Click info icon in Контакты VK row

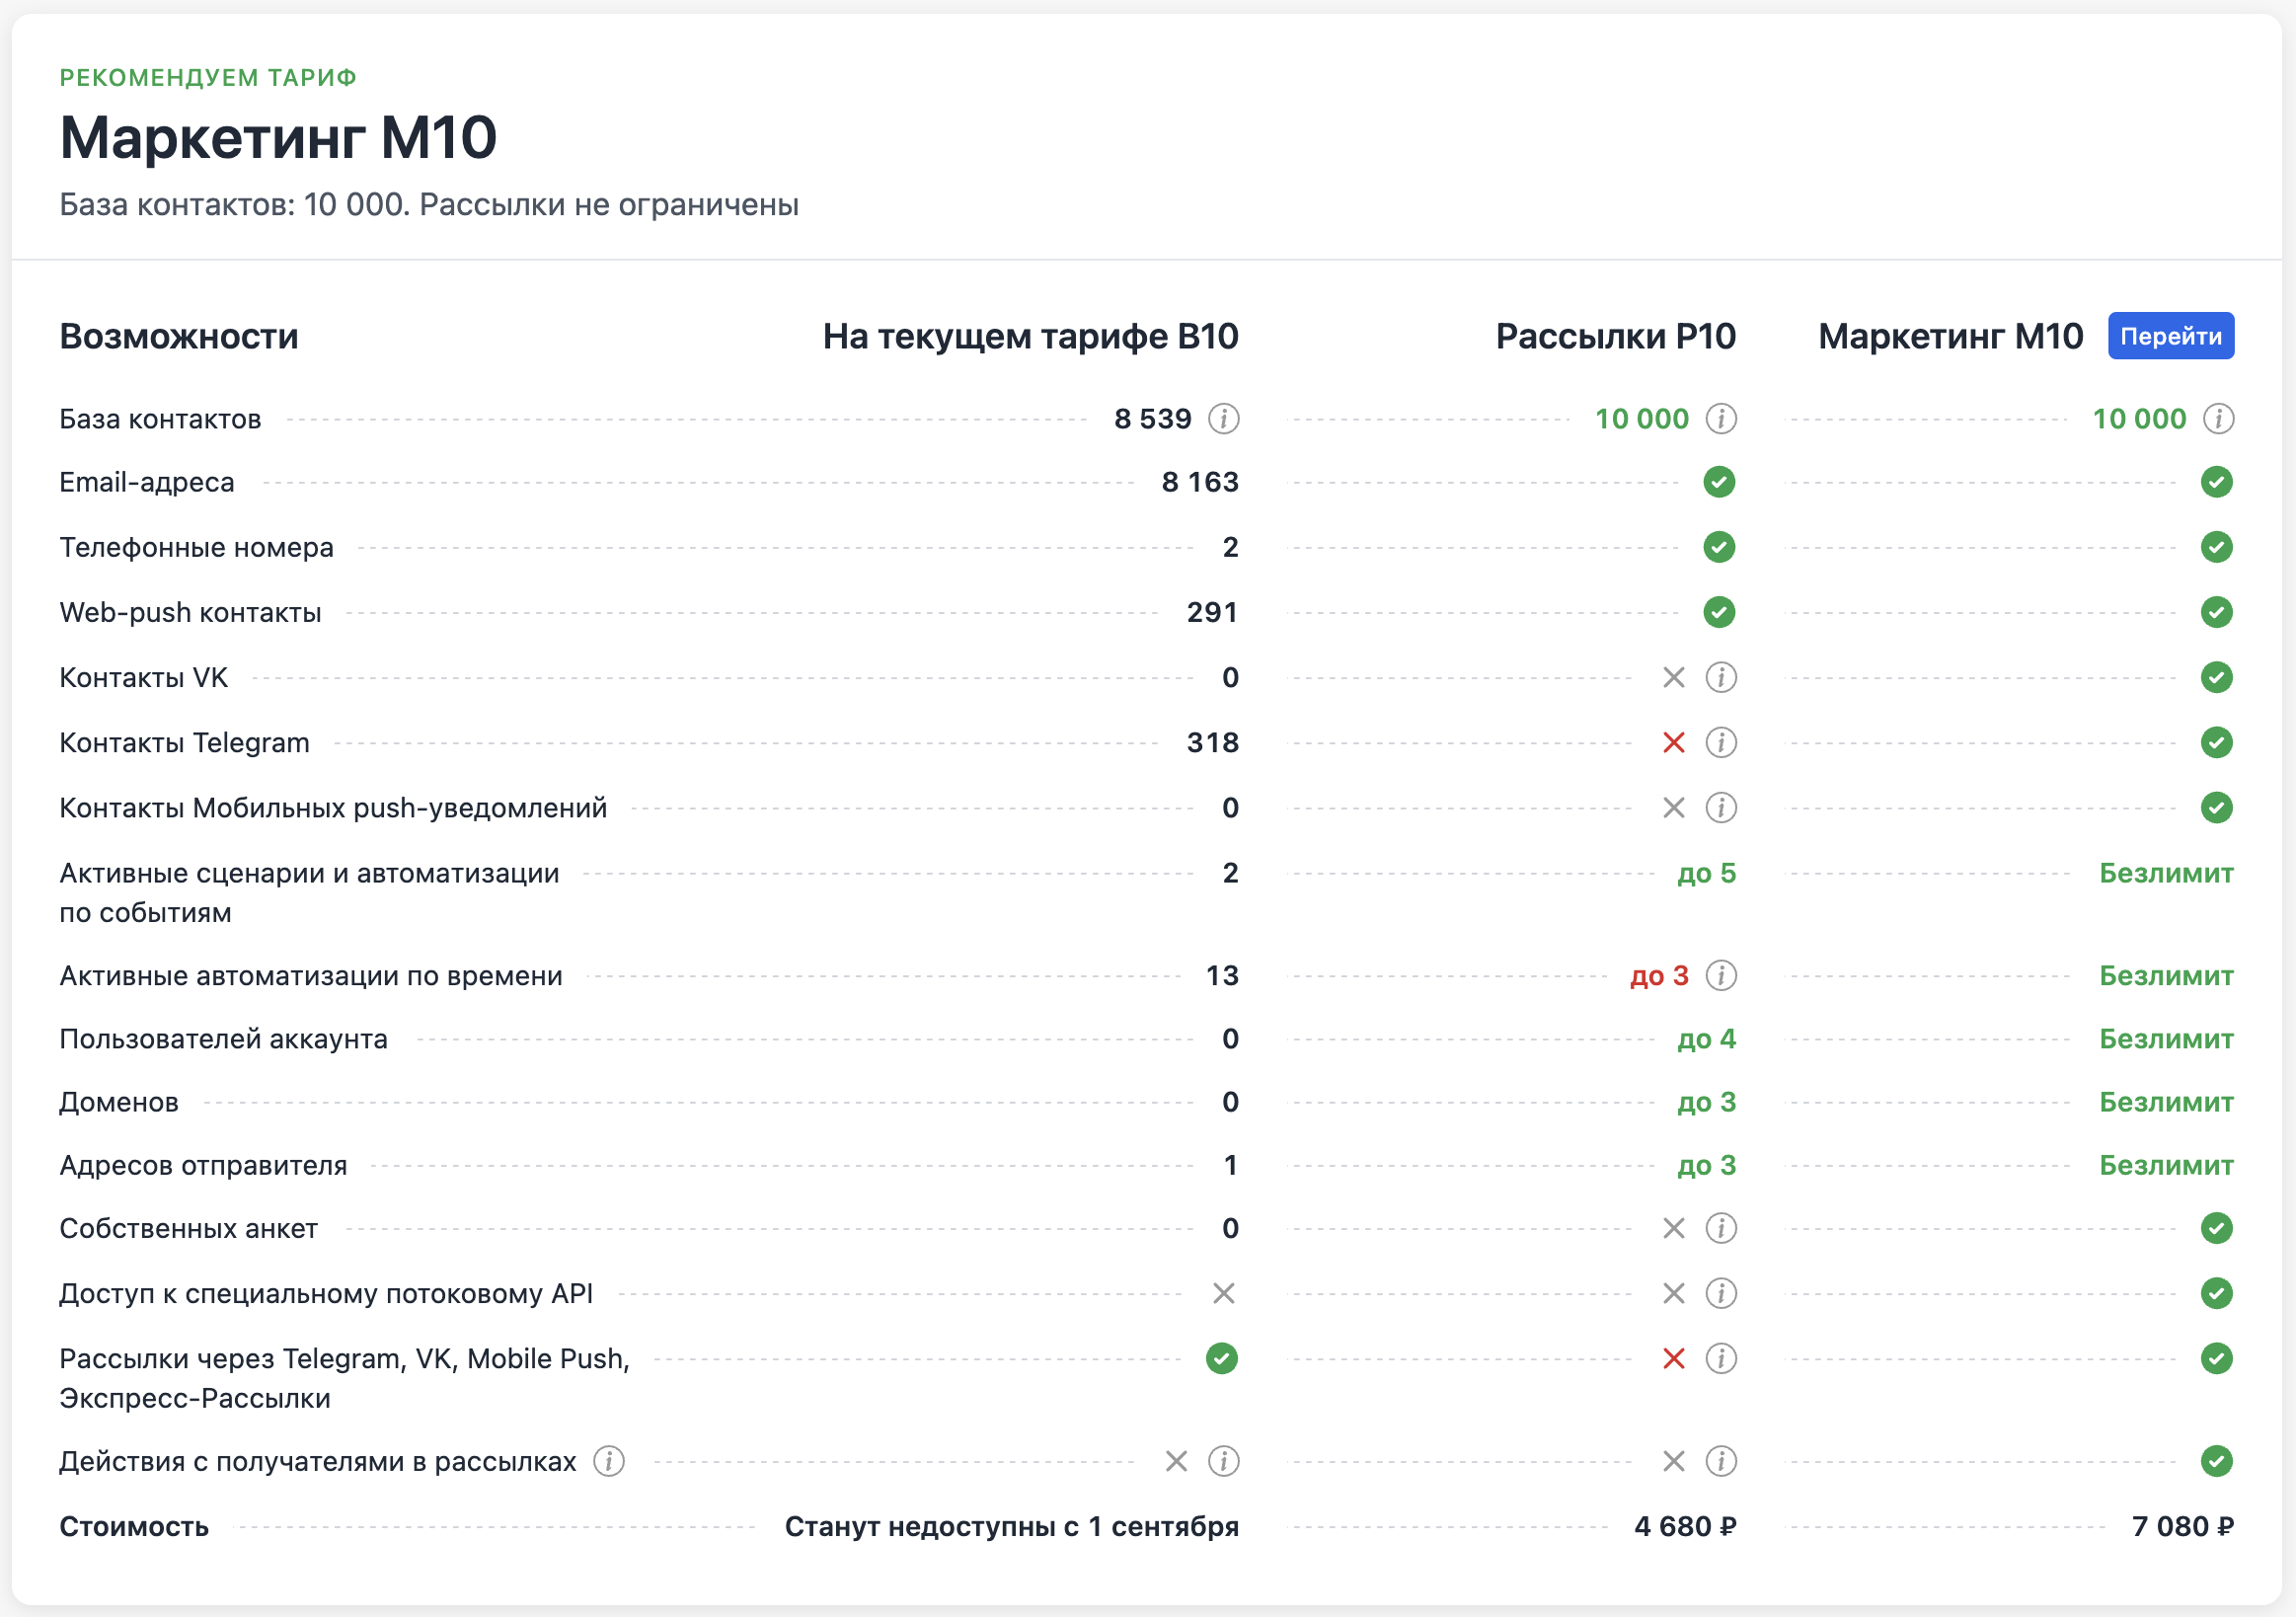(x=1720, y=678)
